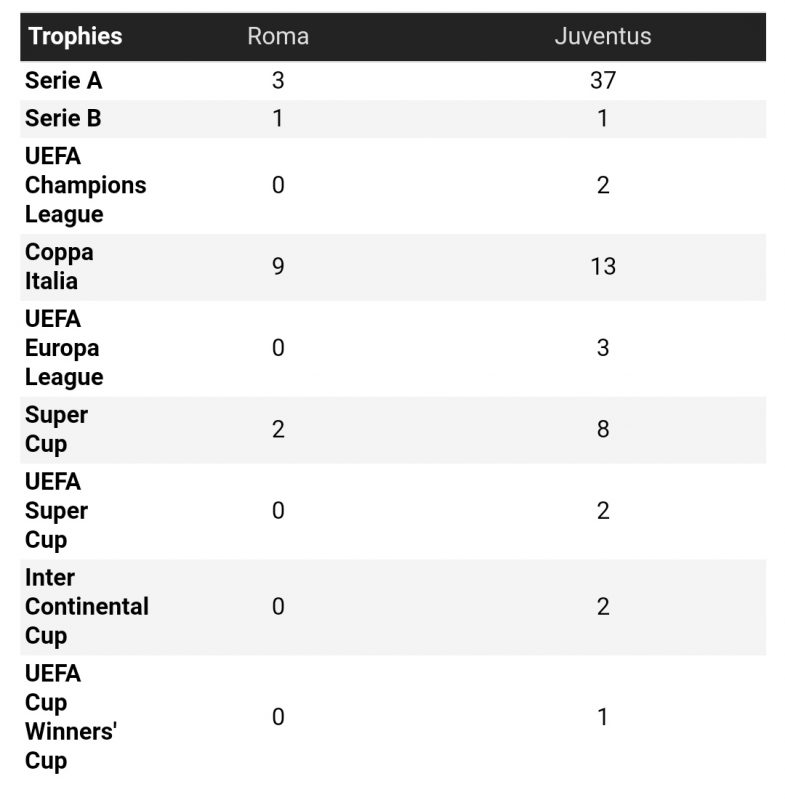Select the UEFA Cup Winners' Cup label

tap(71, 717)
